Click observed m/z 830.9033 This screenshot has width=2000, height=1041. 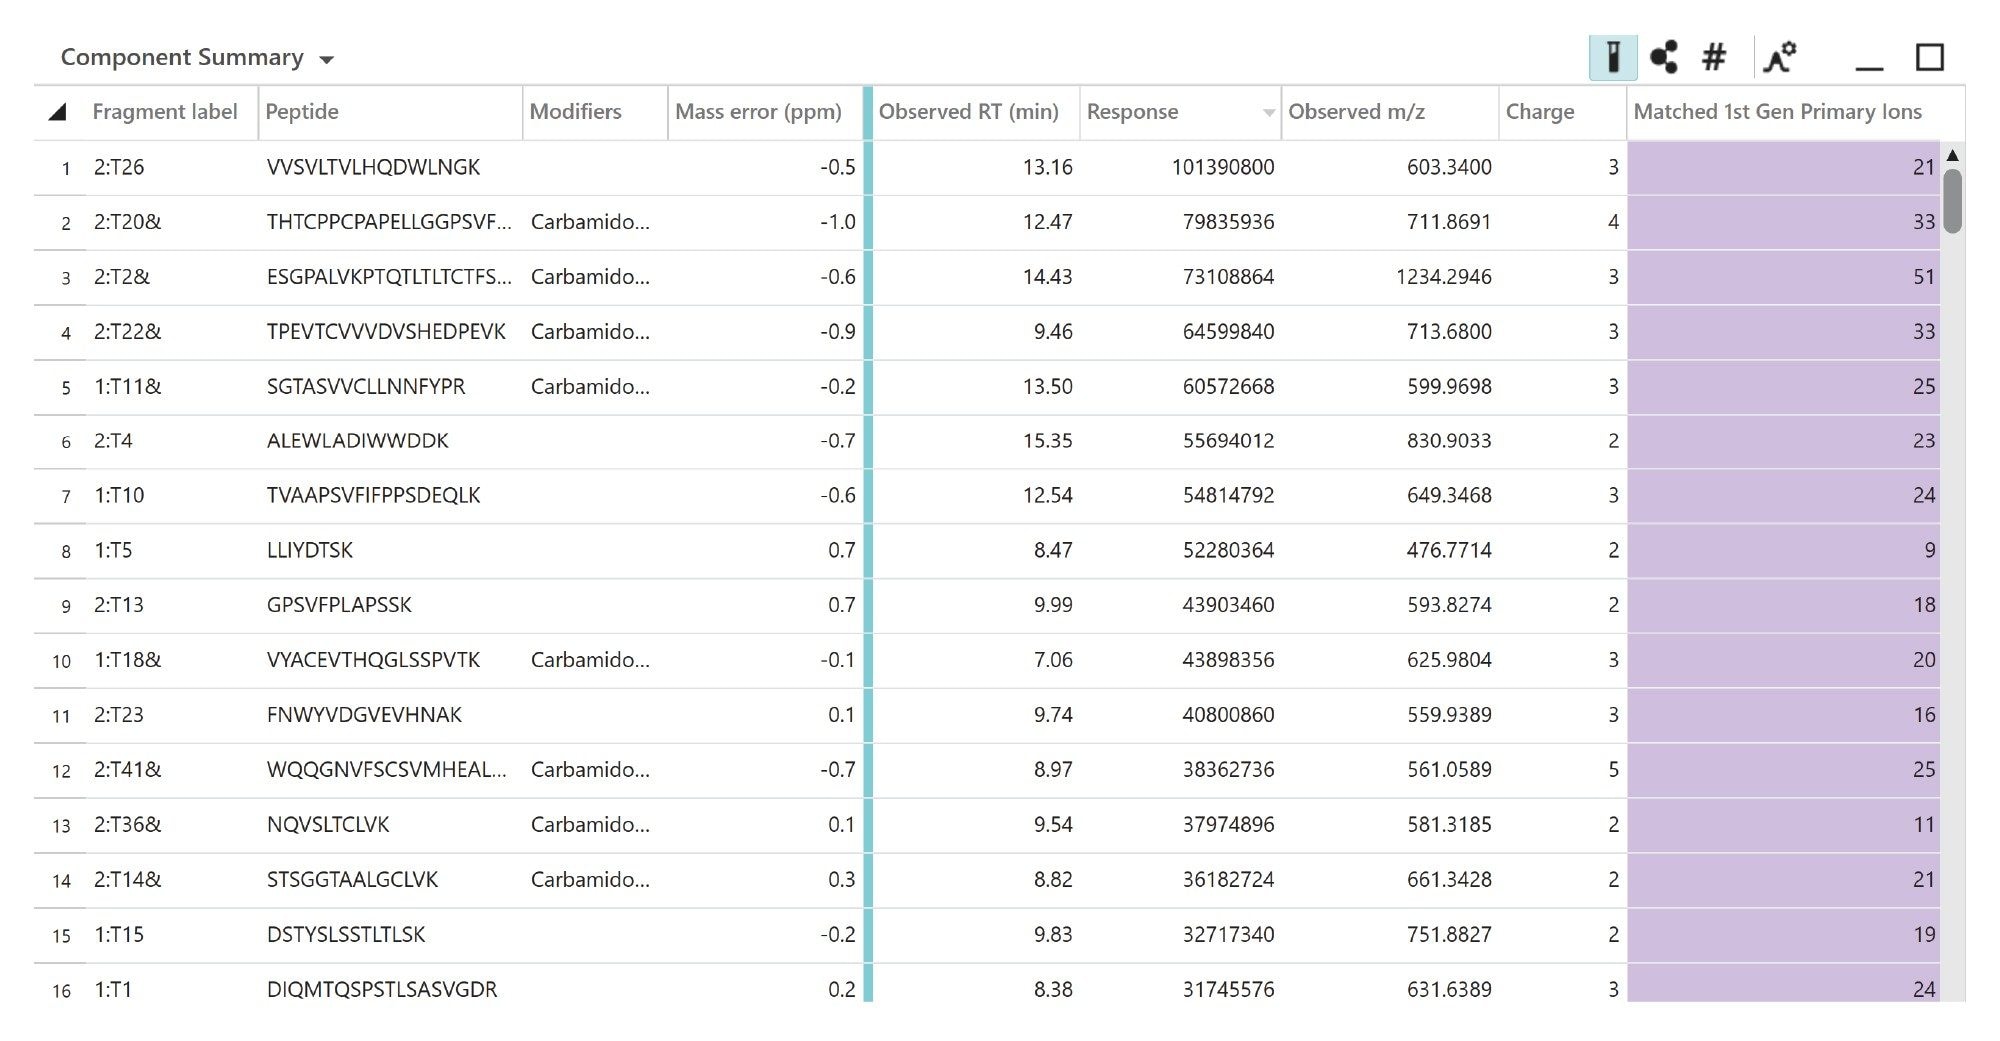tap(1449, 441)
